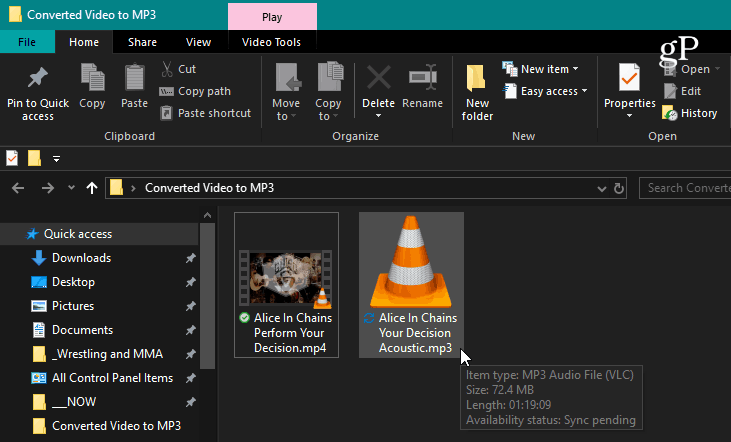Click the Forward navigation arrow
Screen dimensions: 731x442
47,188
